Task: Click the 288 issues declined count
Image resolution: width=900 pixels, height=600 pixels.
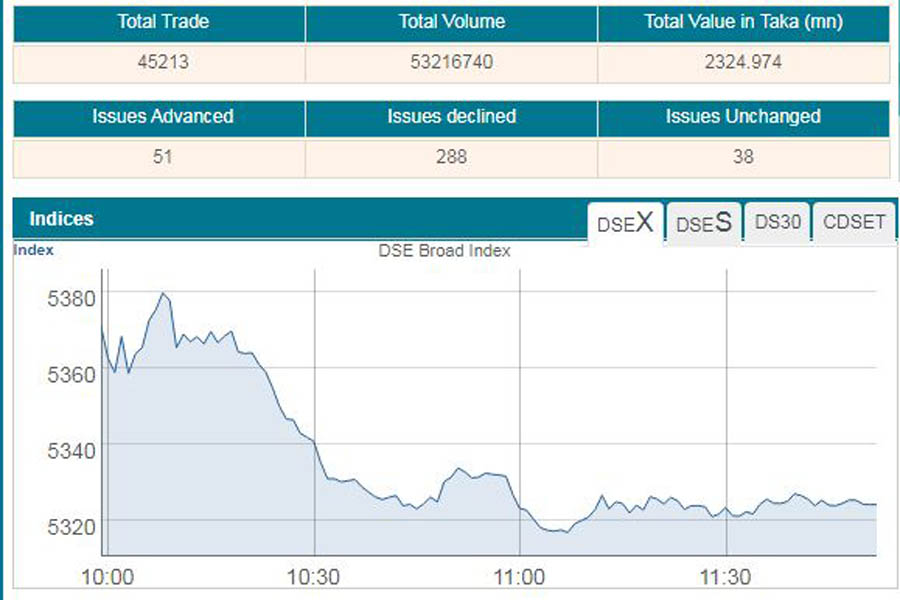Action: click(451, 157)
